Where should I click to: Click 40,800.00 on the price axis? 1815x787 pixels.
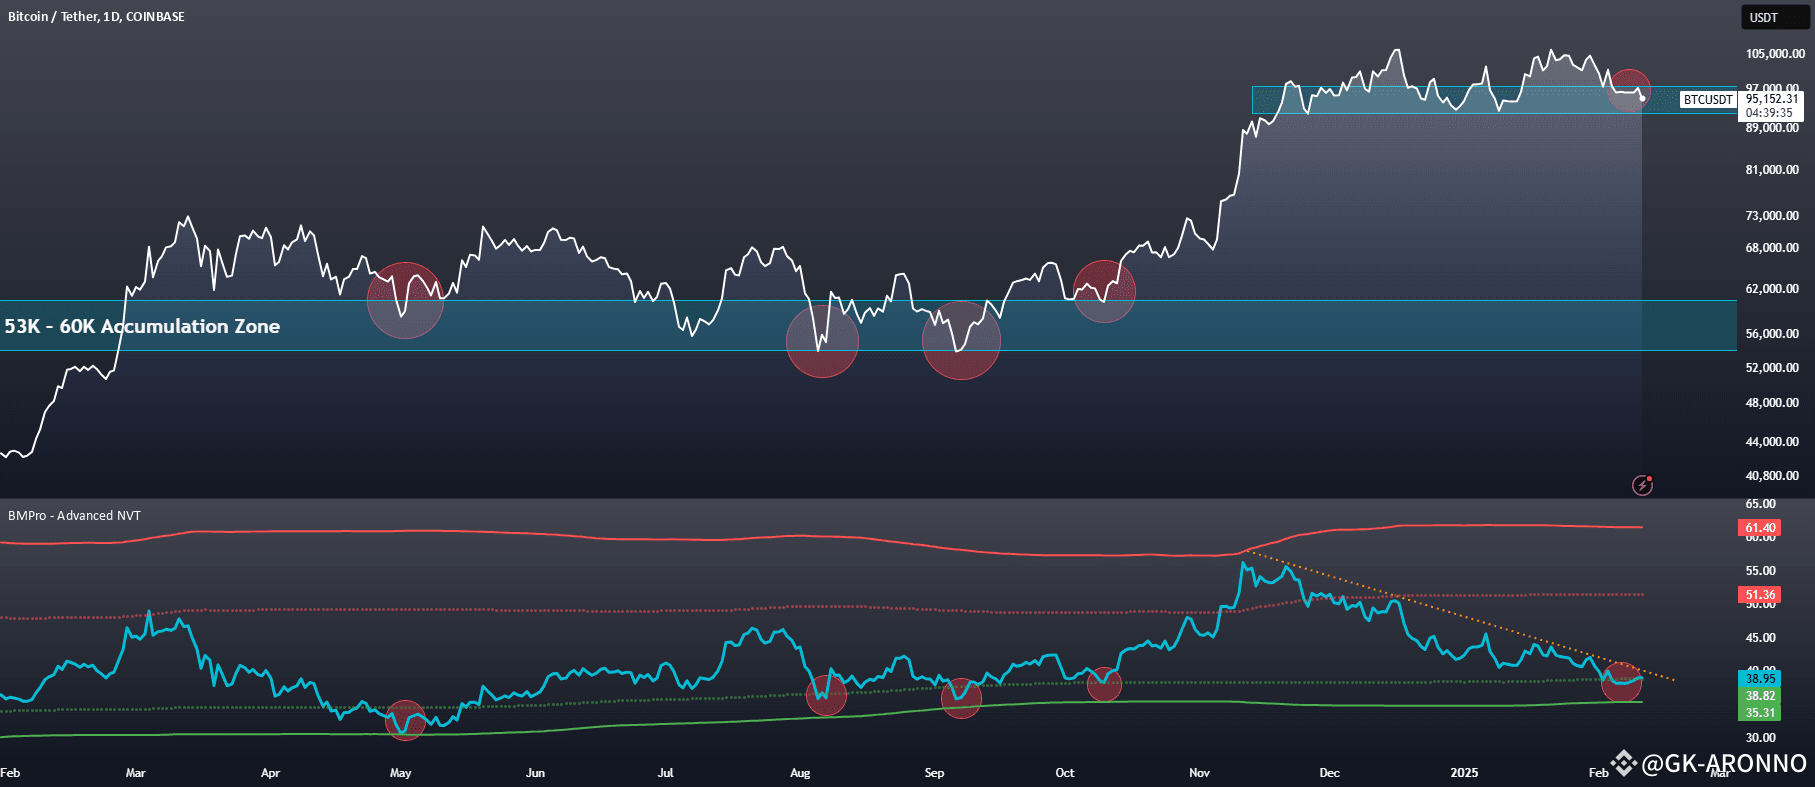(1772, 476)
